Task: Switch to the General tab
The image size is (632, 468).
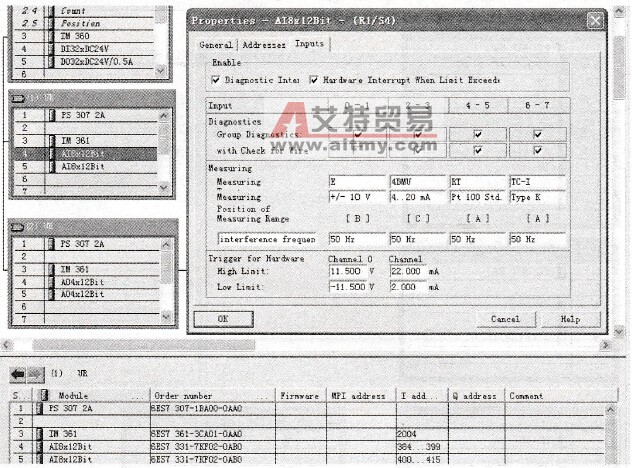Action: point(215,45)
